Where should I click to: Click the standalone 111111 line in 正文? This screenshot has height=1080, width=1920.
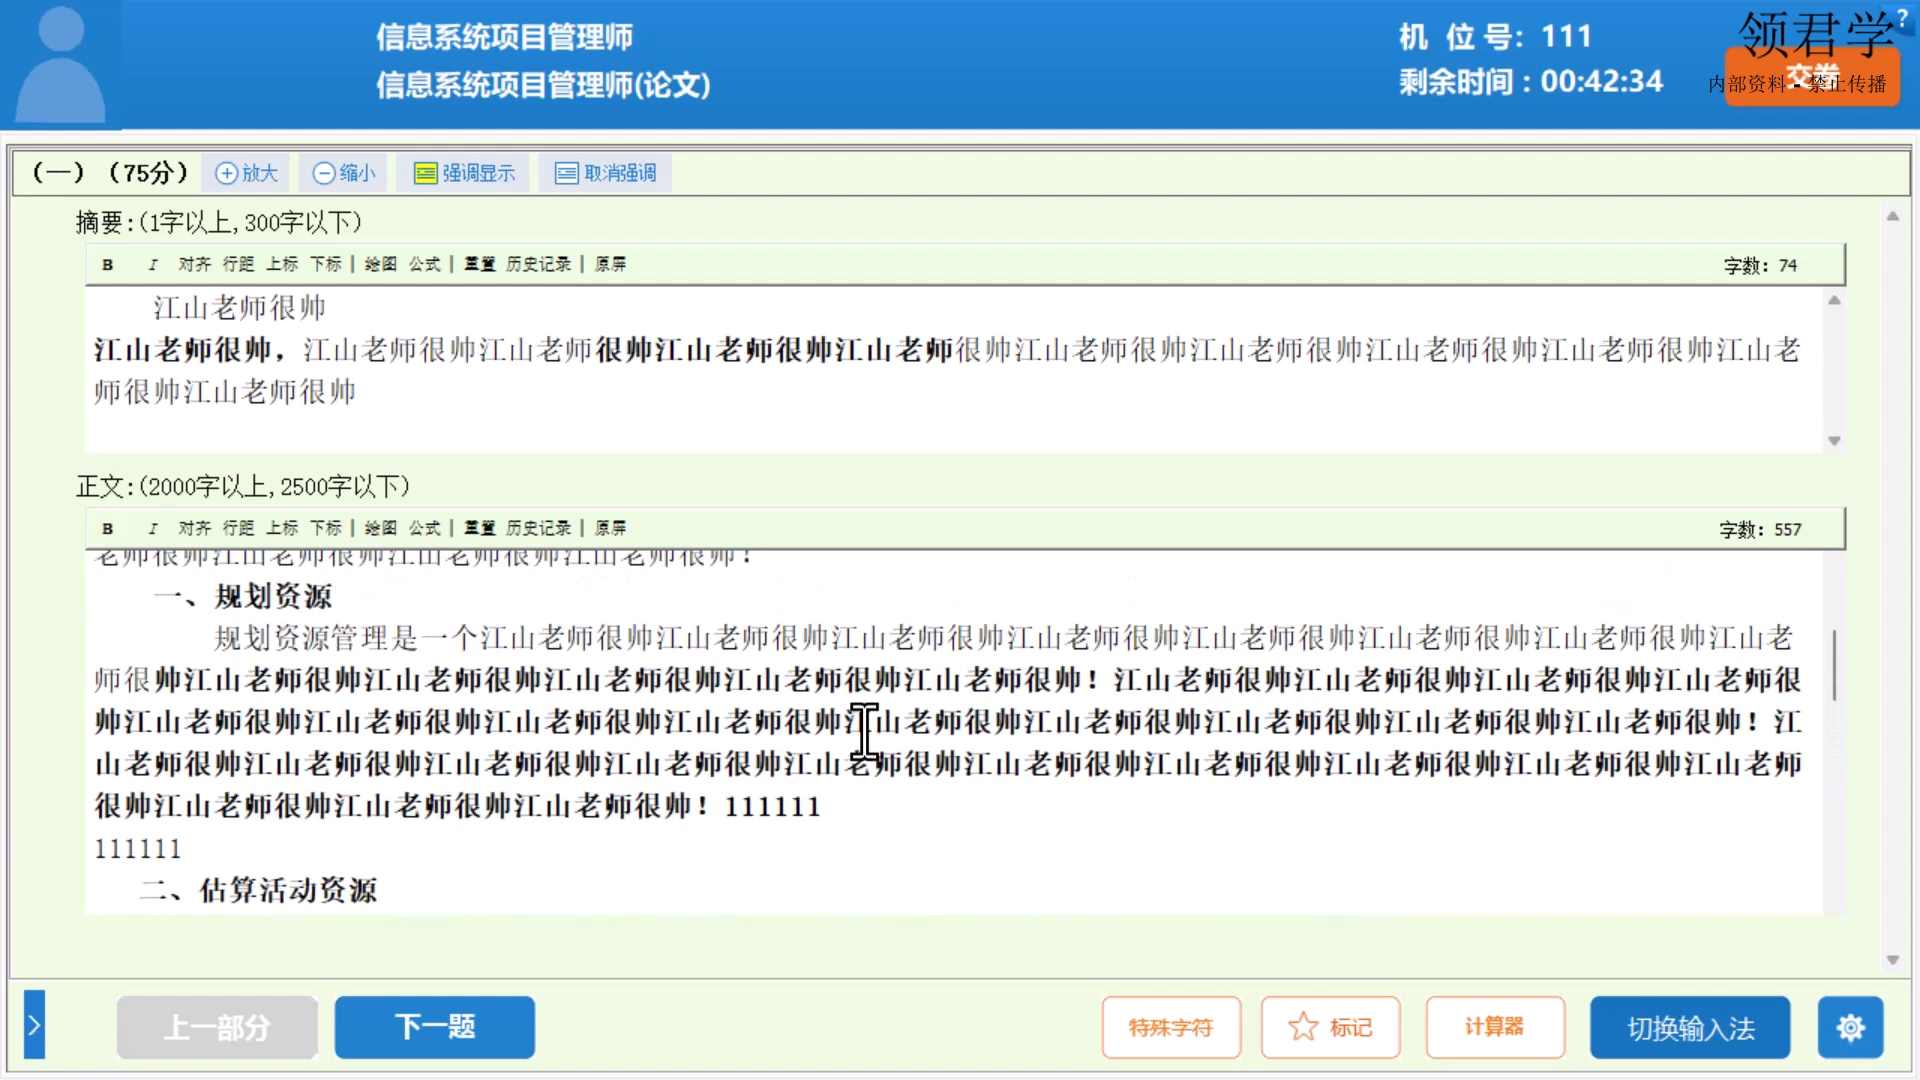point(138,849)
